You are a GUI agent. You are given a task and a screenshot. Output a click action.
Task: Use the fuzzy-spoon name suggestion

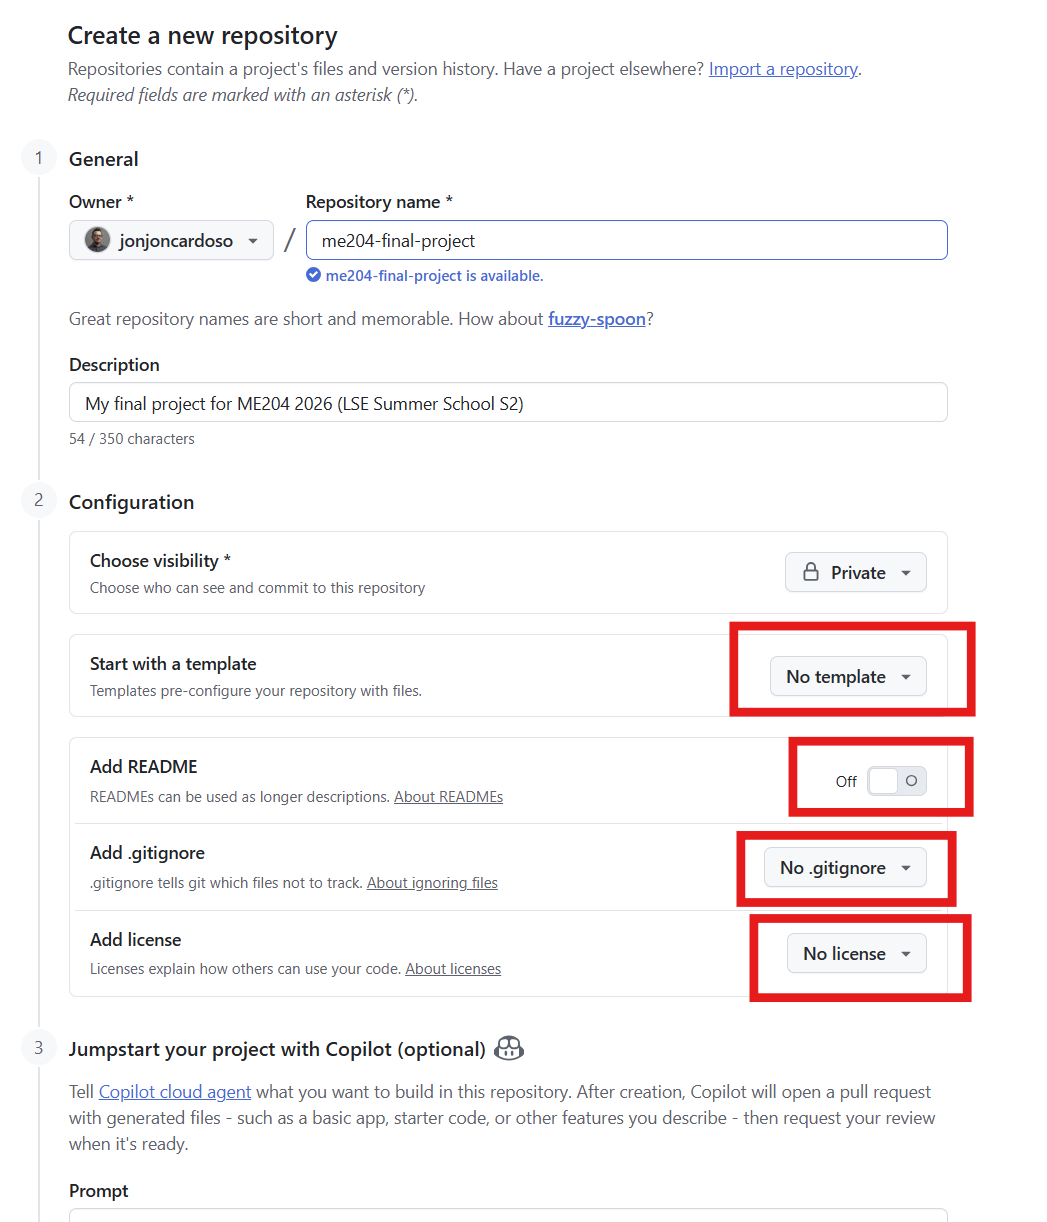(x=597, y=319)
